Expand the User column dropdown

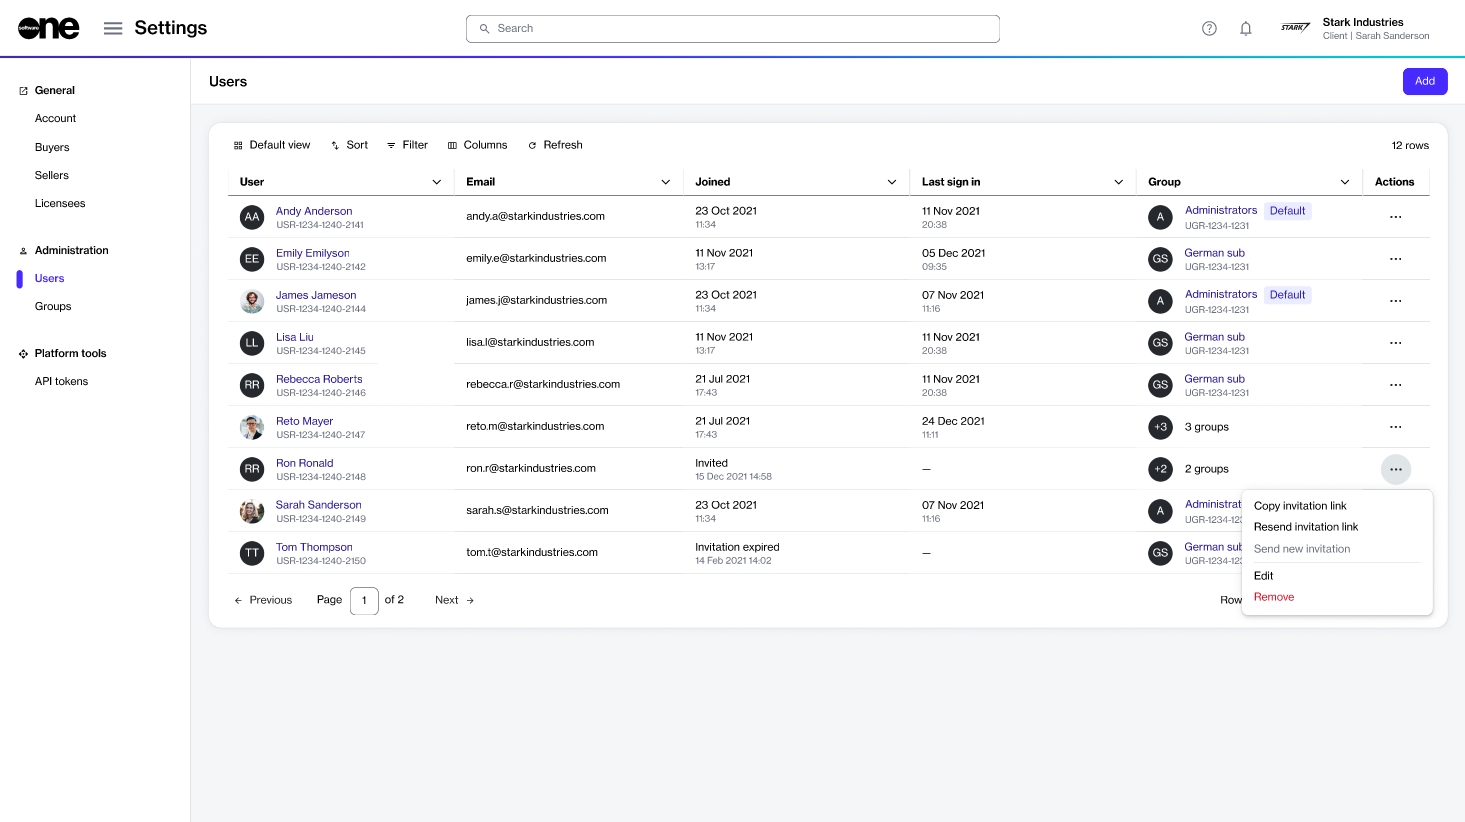pyautogui.click(x=436, y=182)
